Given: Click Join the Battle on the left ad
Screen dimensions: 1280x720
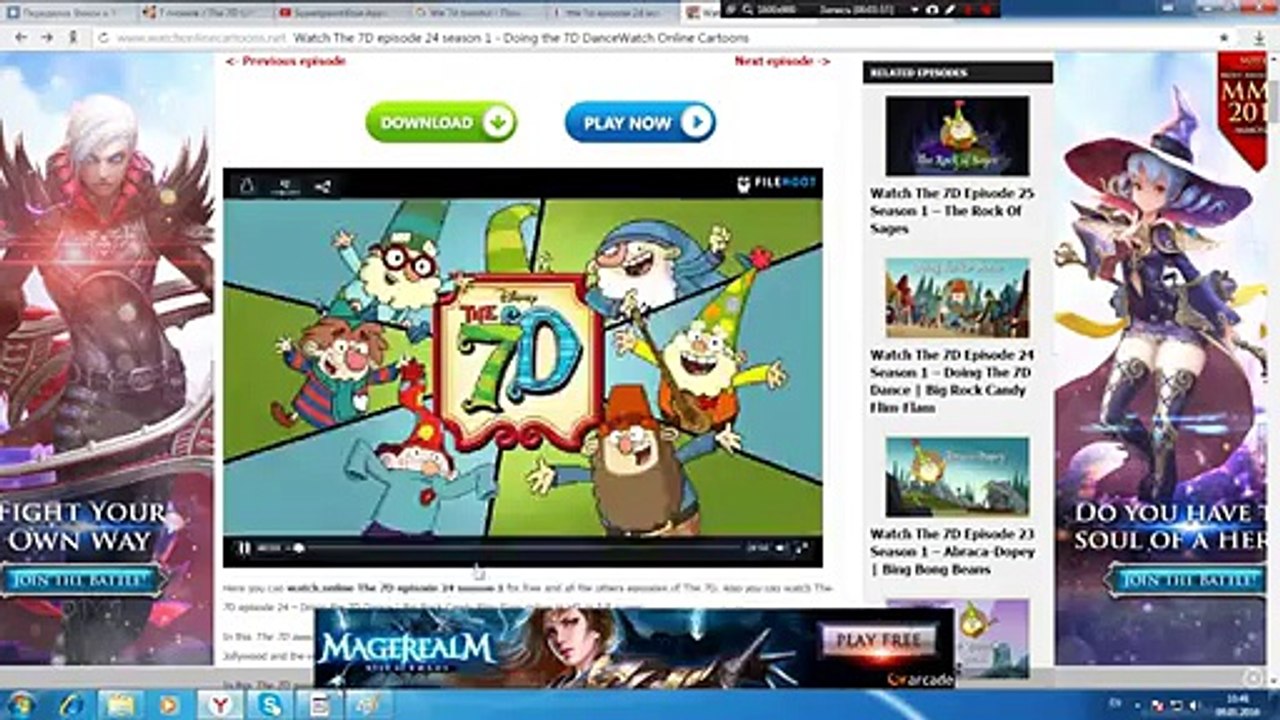Looking at the screenshot, I should [x=83, y=580].
